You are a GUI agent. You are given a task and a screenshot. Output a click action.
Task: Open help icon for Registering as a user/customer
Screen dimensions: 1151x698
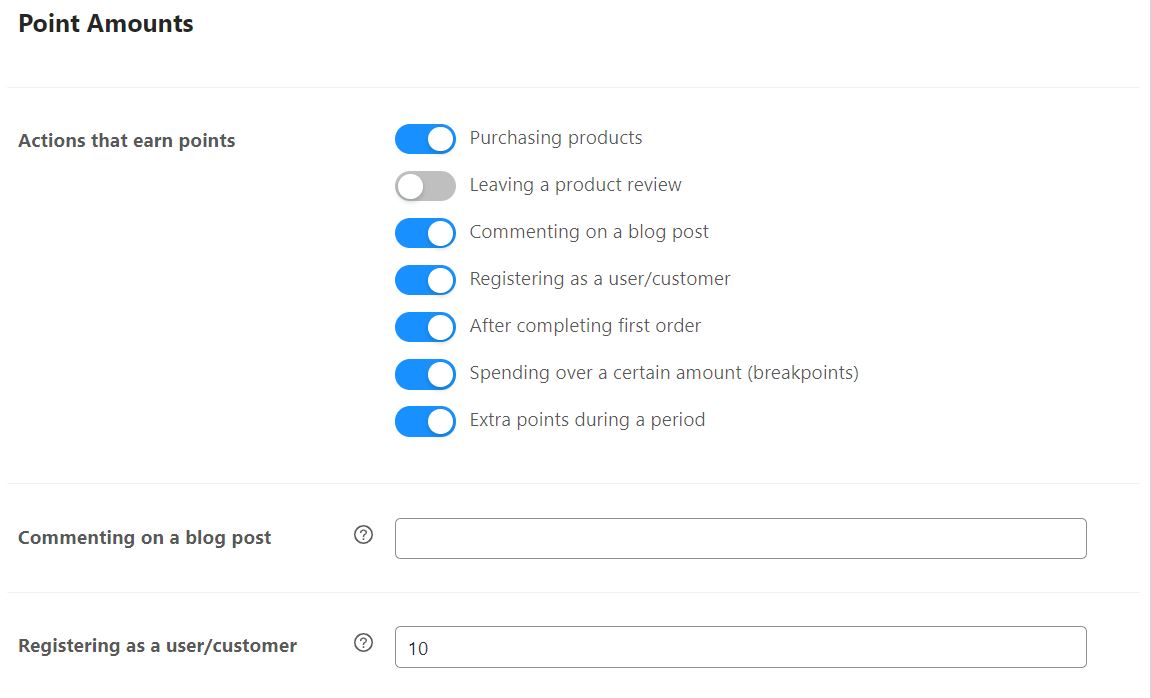coord(364,643)
